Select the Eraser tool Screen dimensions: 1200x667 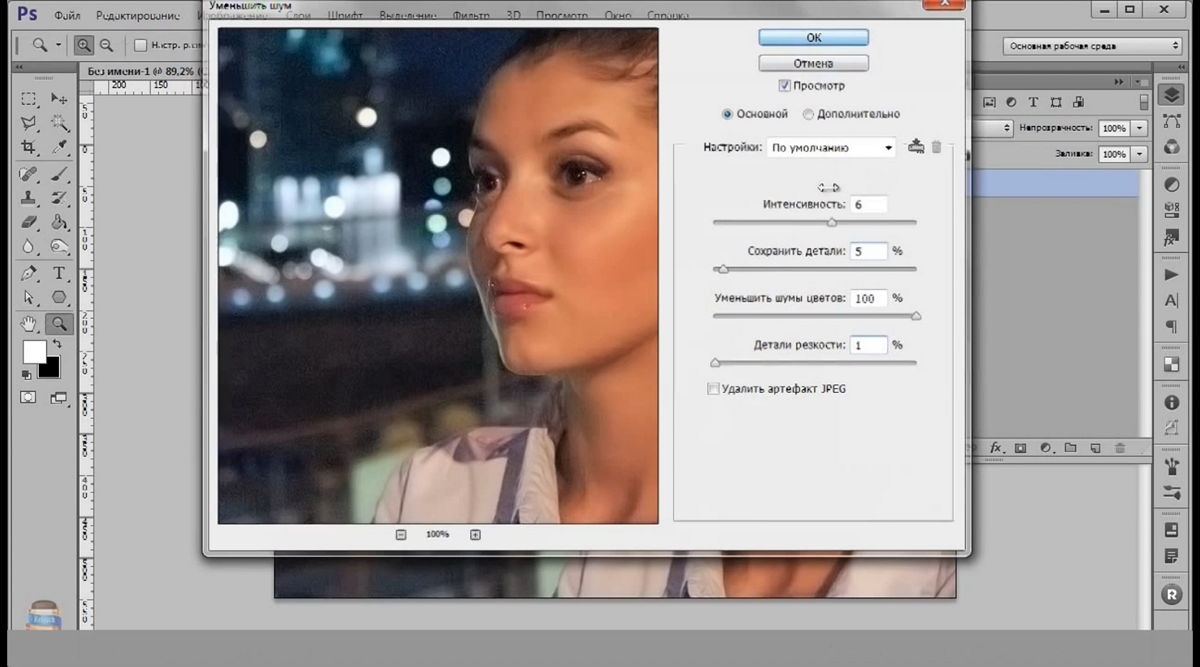(29, 222)
